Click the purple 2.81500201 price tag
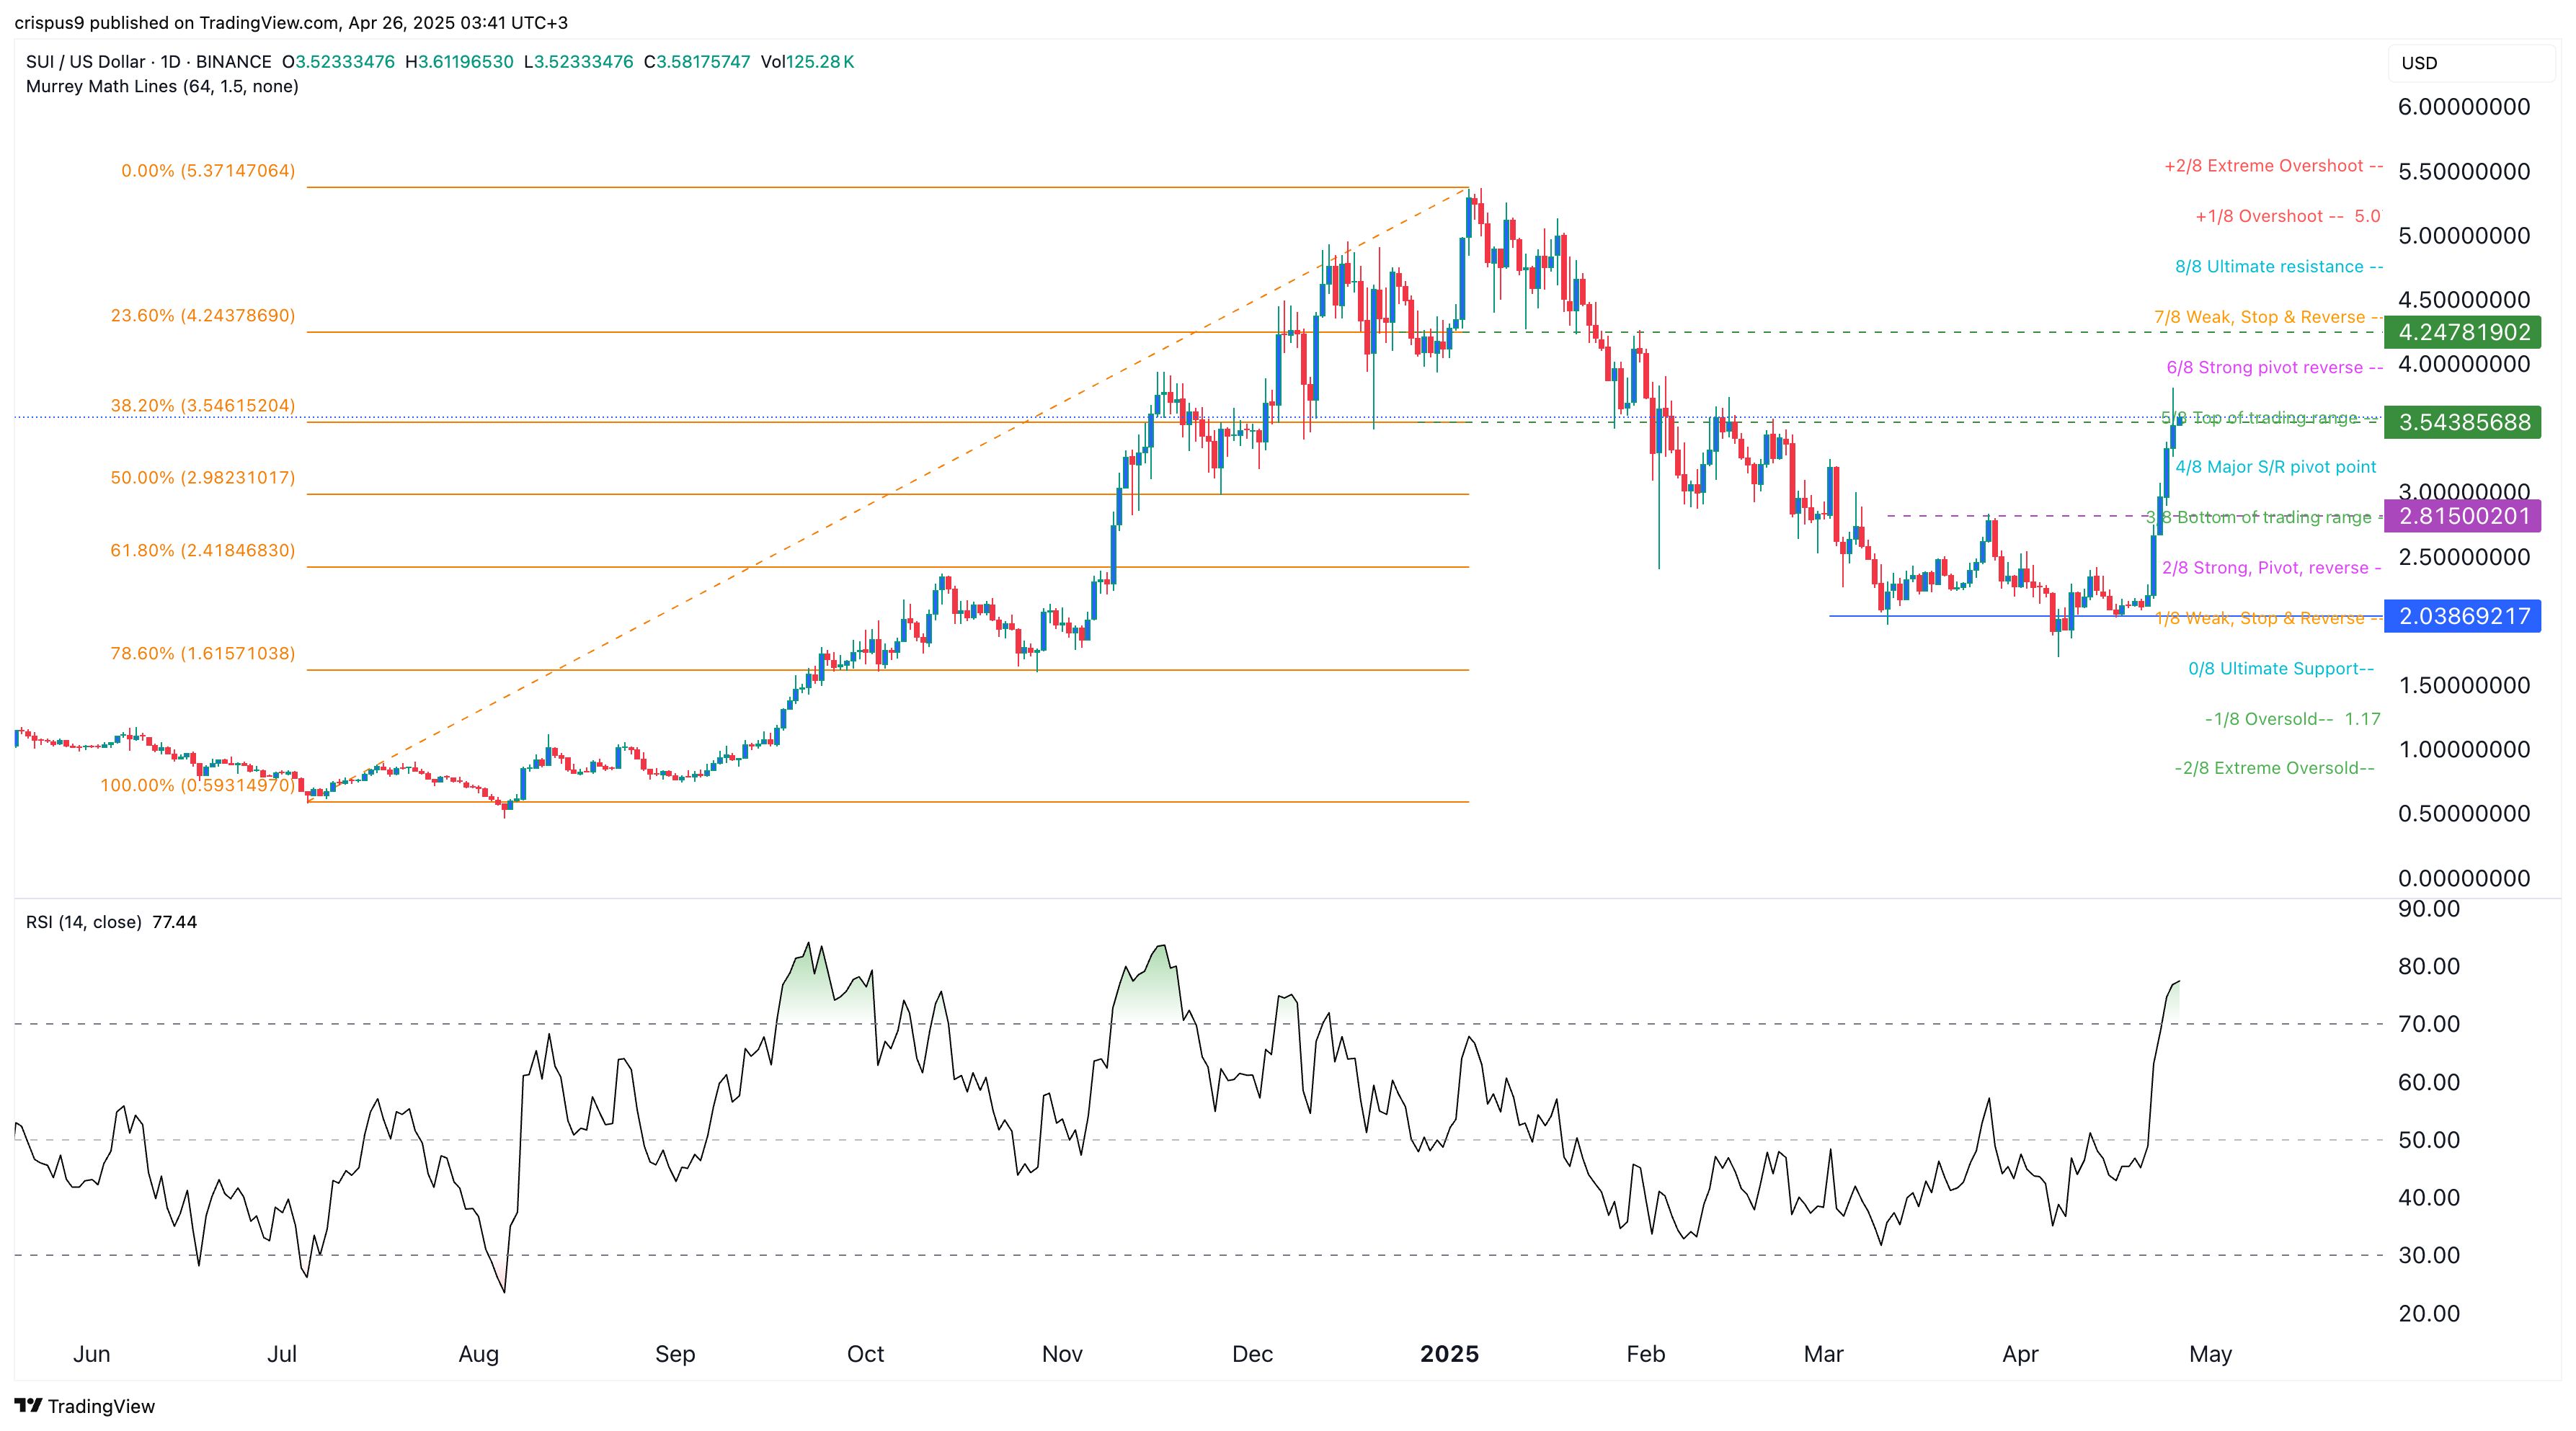The height and width of the screenshot is (1431, 2576). (x=2462, y=516)
